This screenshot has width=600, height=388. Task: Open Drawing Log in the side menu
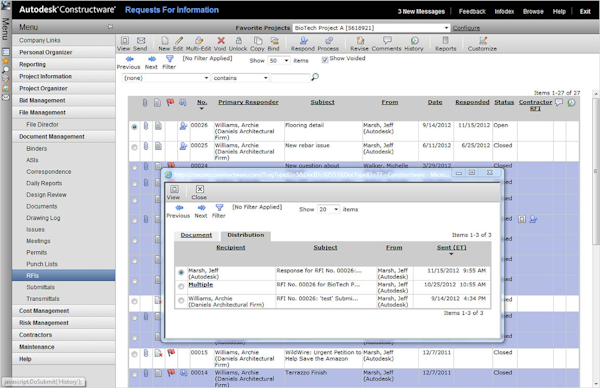tap(43, 218)
